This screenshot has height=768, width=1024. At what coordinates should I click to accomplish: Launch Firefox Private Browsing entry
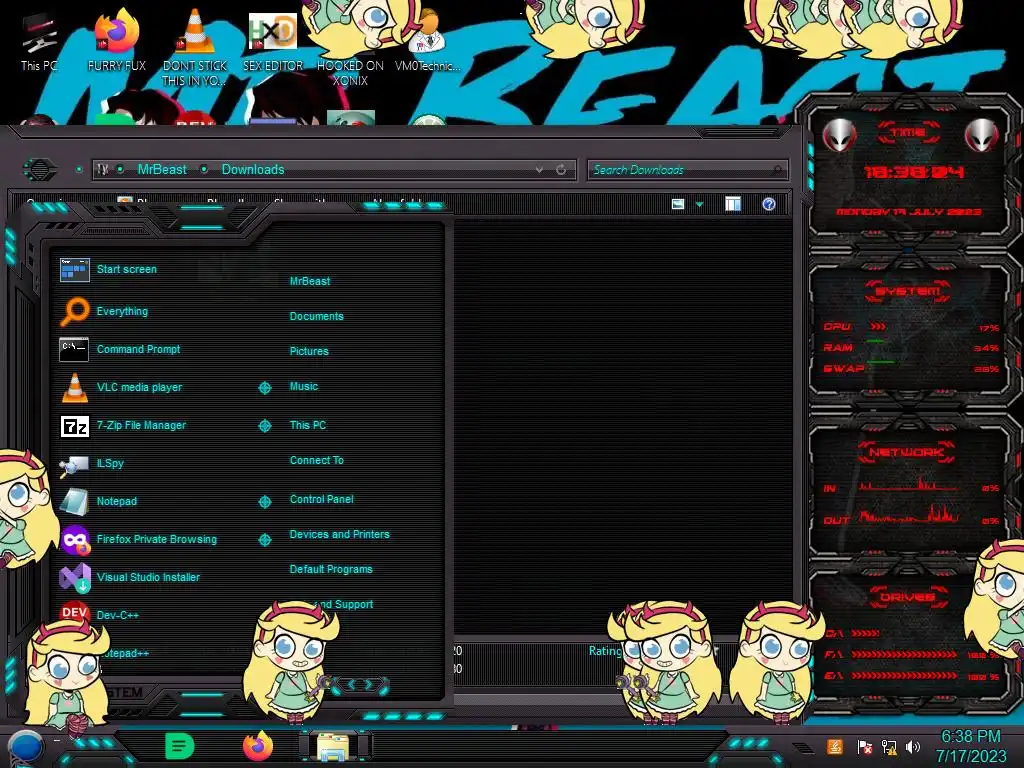[138, 539]
